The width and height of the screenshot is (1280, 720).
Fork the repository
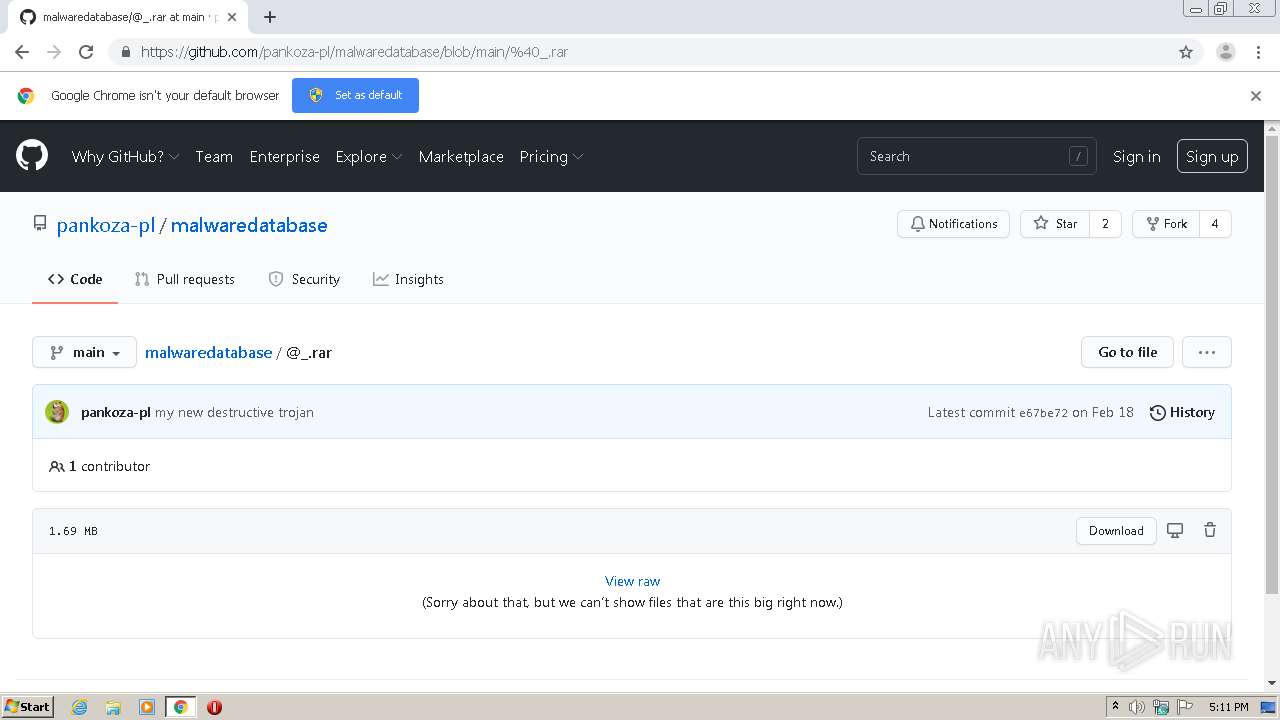[1166, 224]
